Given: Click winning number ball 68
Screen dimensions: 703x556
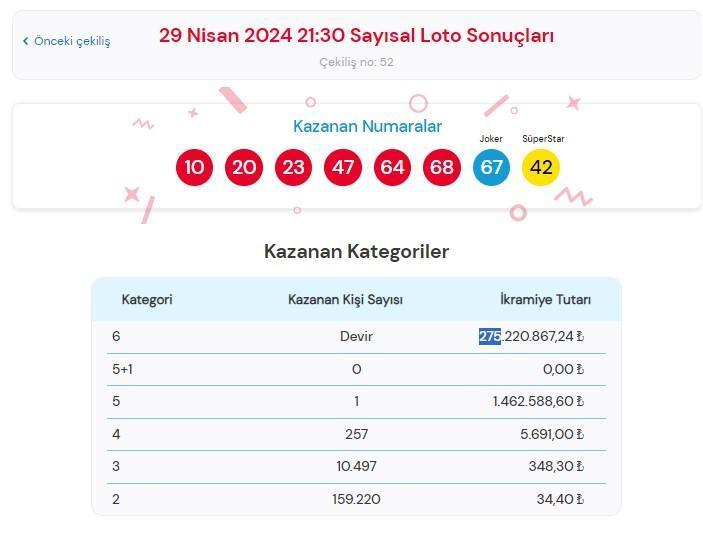Looking at the screenshot, I should coord(442,167).
